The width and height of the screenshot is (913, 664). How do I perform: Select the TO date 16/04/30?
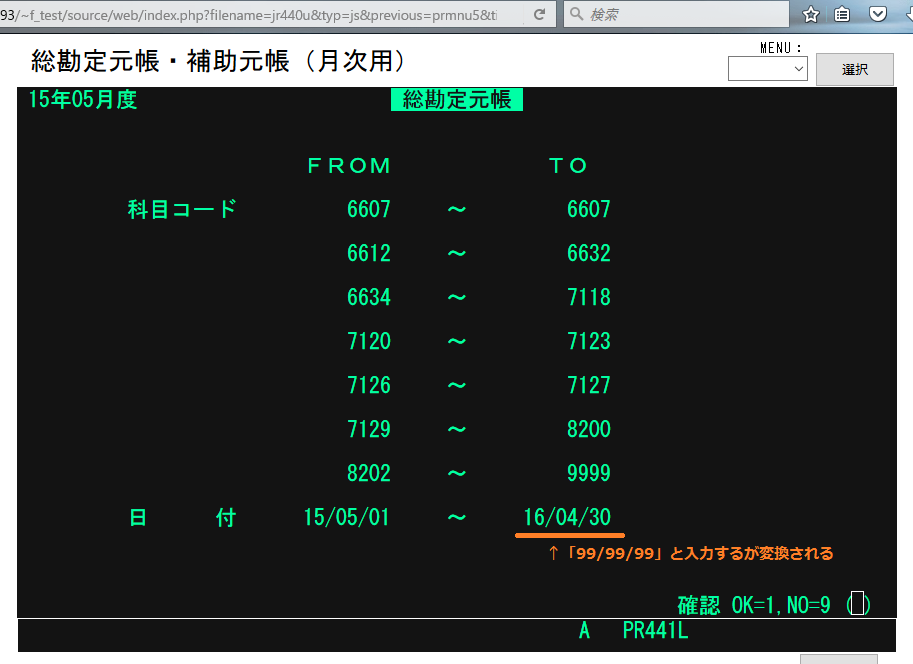click(567, 517)
